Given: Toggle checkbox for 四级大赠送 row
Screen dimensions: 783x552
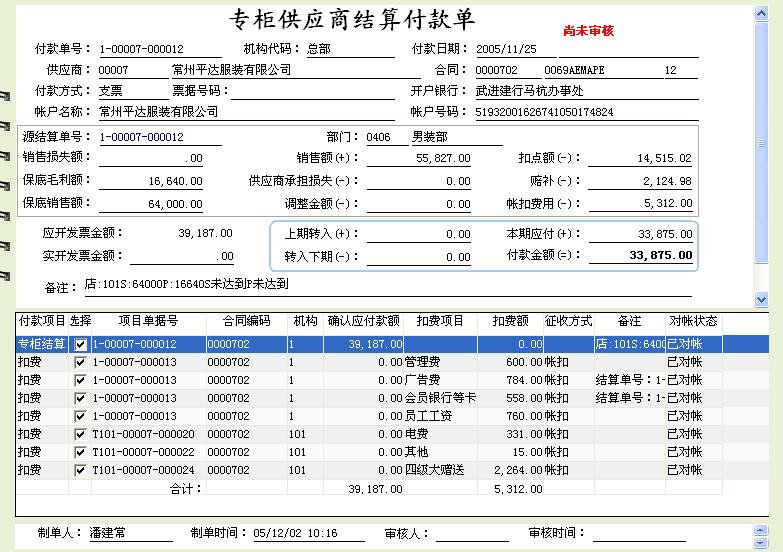Looking at the screenshot, I should [x=80, y=470].
